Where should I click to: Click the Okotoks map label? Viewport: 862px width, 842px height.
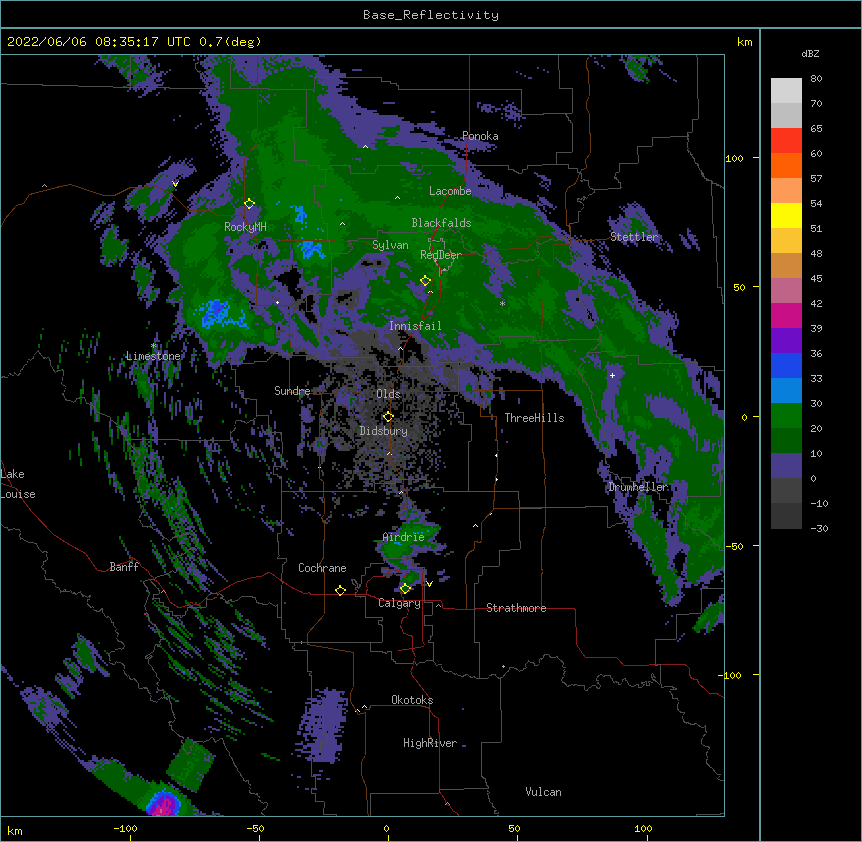(x=412, y=700)
